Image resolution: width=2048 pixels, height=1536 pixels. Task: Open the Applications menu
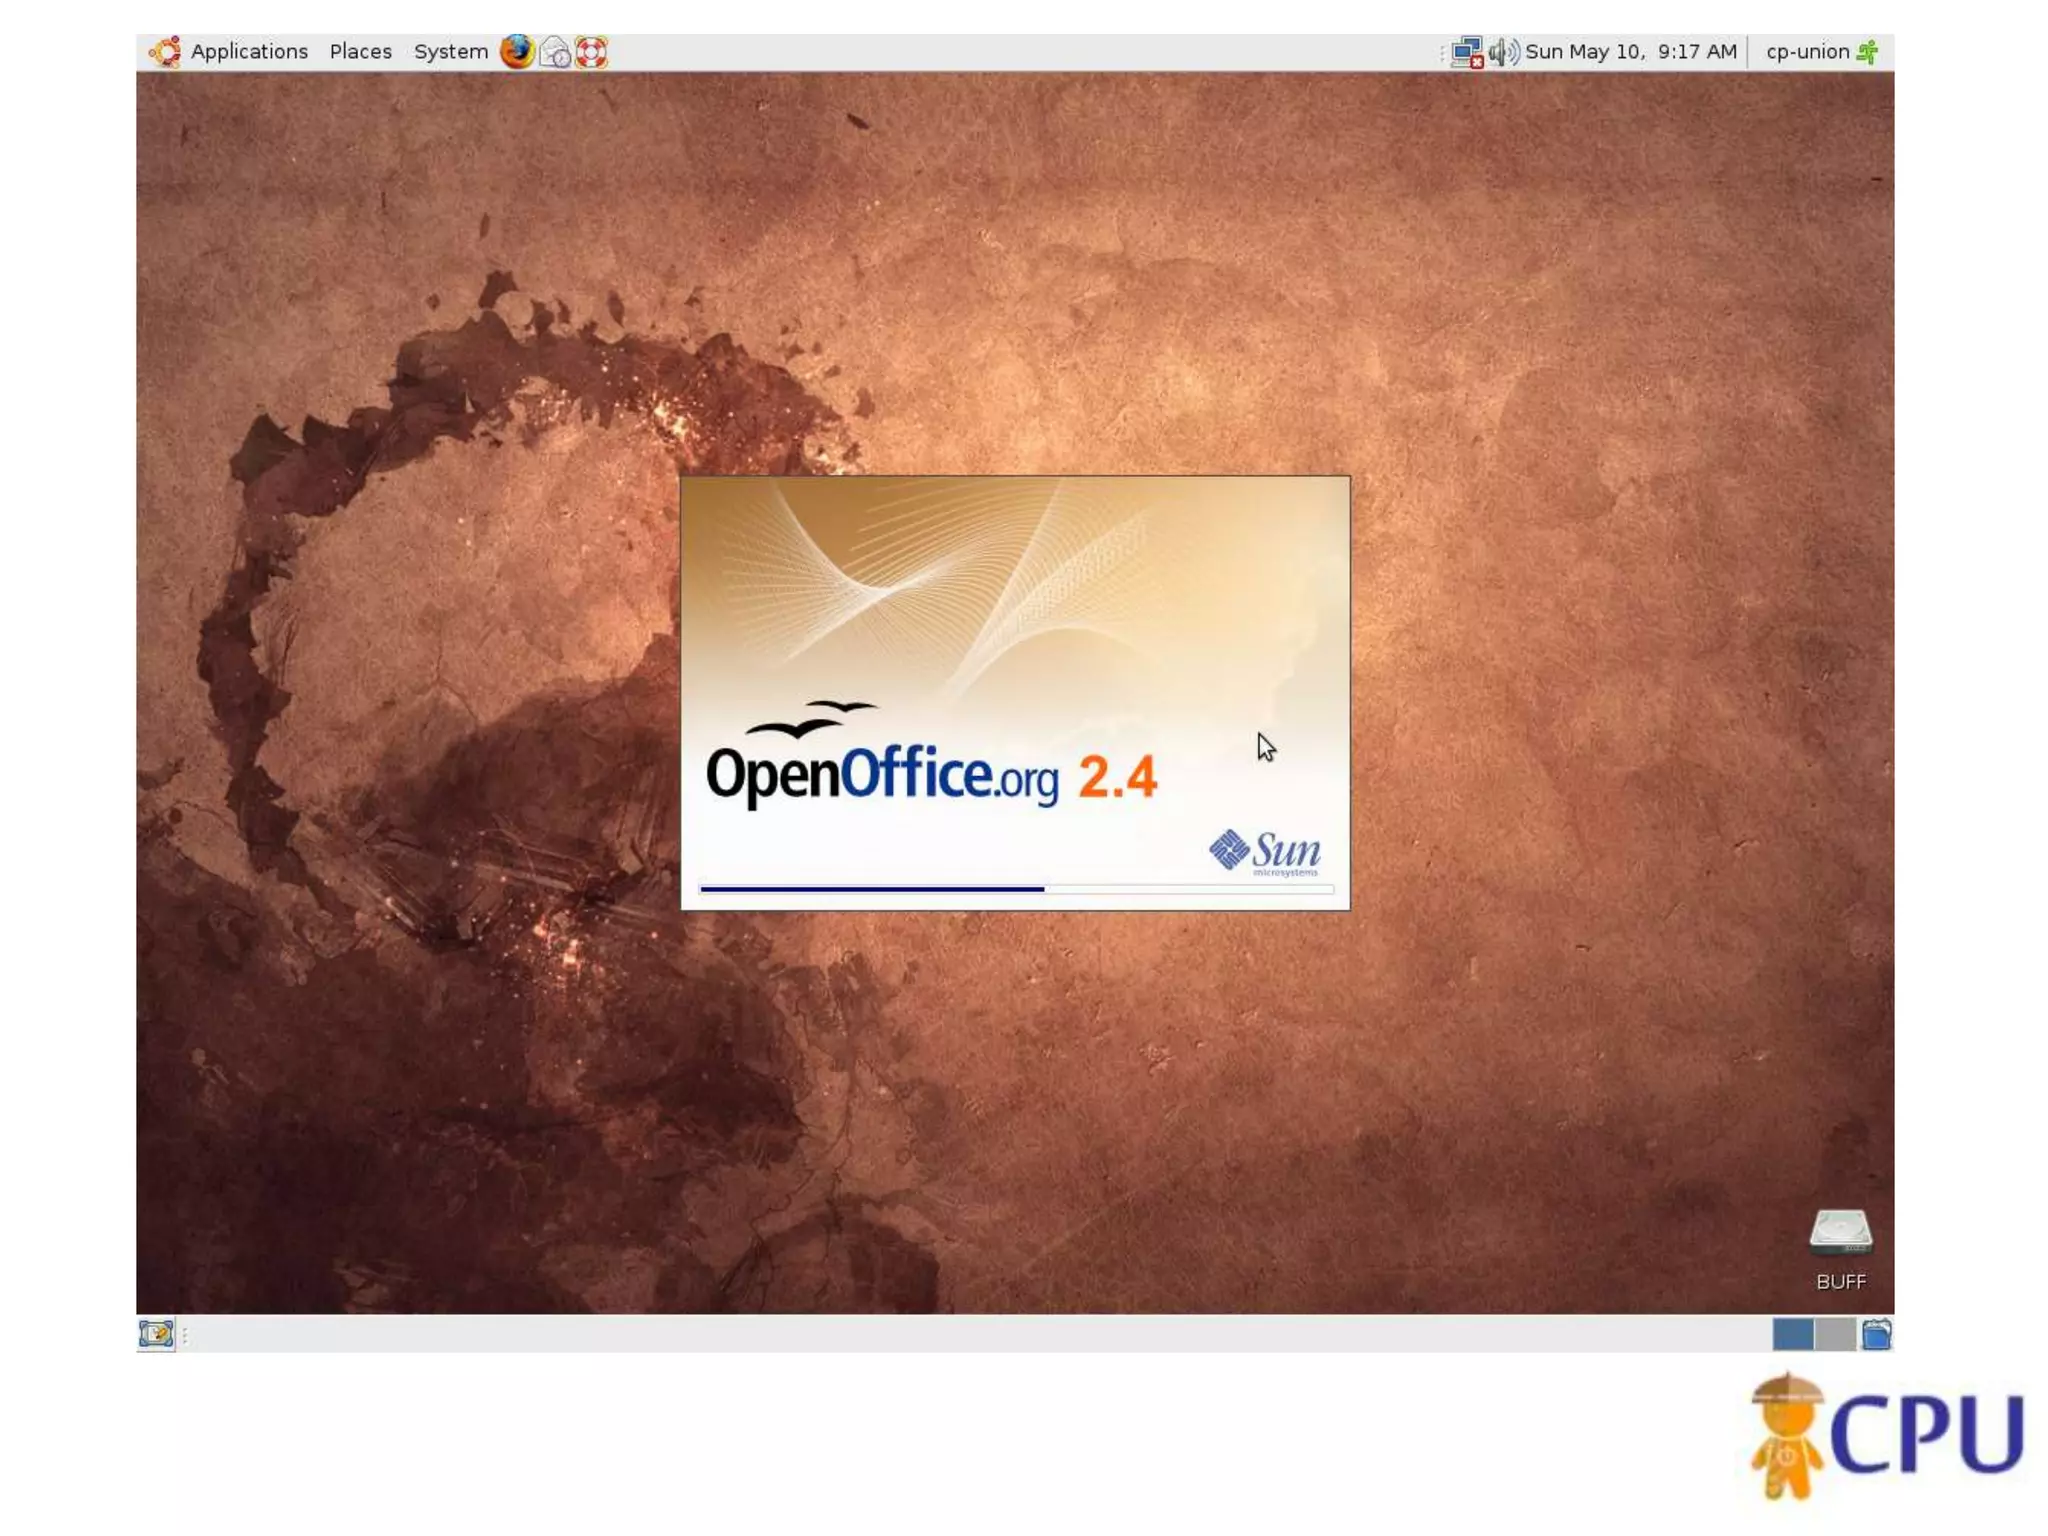(x=249, y=51)
